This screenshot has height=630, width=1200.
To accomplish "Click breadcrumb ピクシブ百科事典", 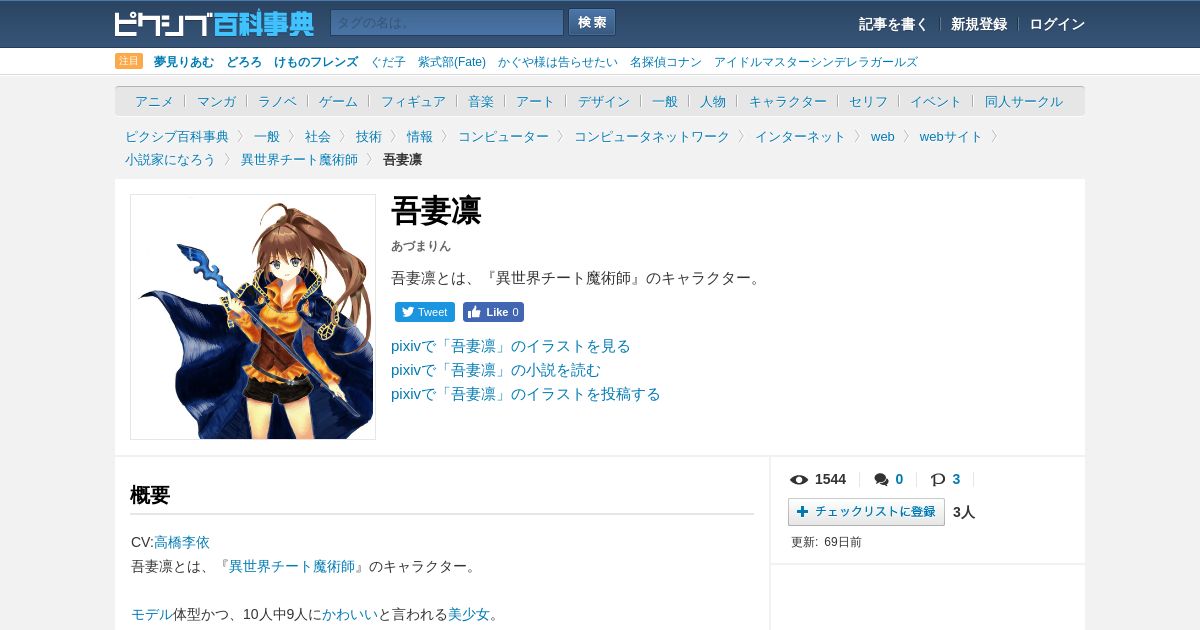I will click(177, 136).
